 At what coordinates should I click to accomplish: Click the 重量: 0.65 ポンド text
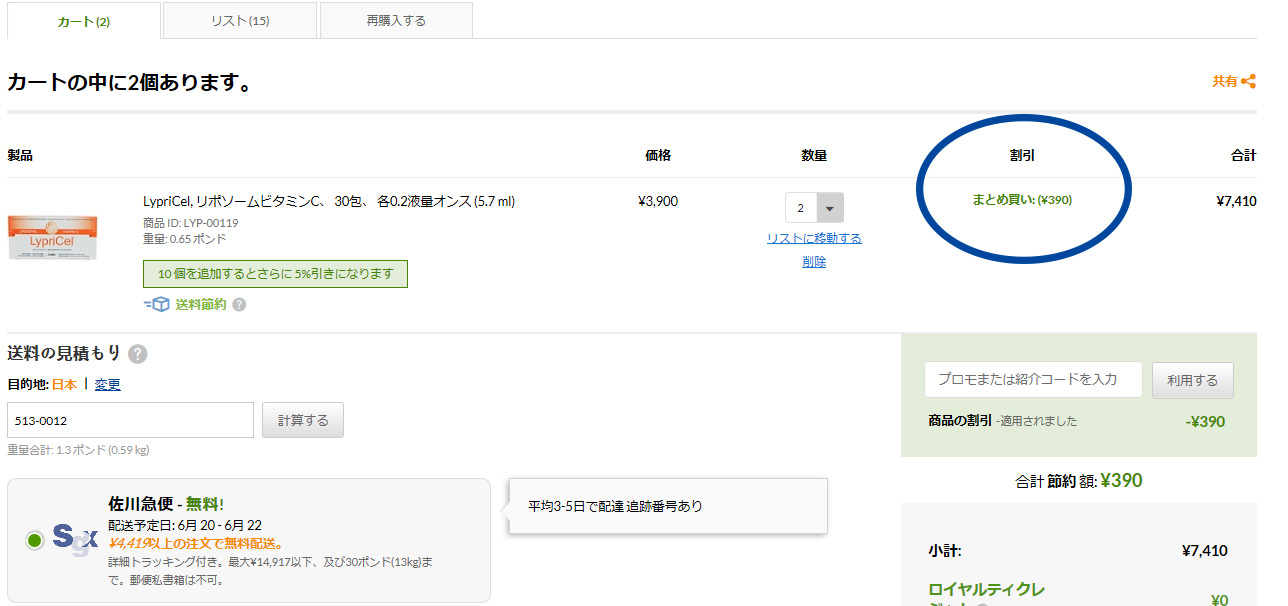click(x=185, y=239)
